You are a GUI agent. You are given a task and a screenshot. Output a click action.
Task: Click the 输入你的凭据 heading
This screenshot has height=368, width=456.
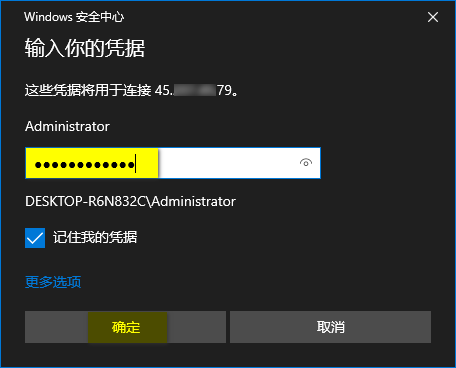pos(85,48)
